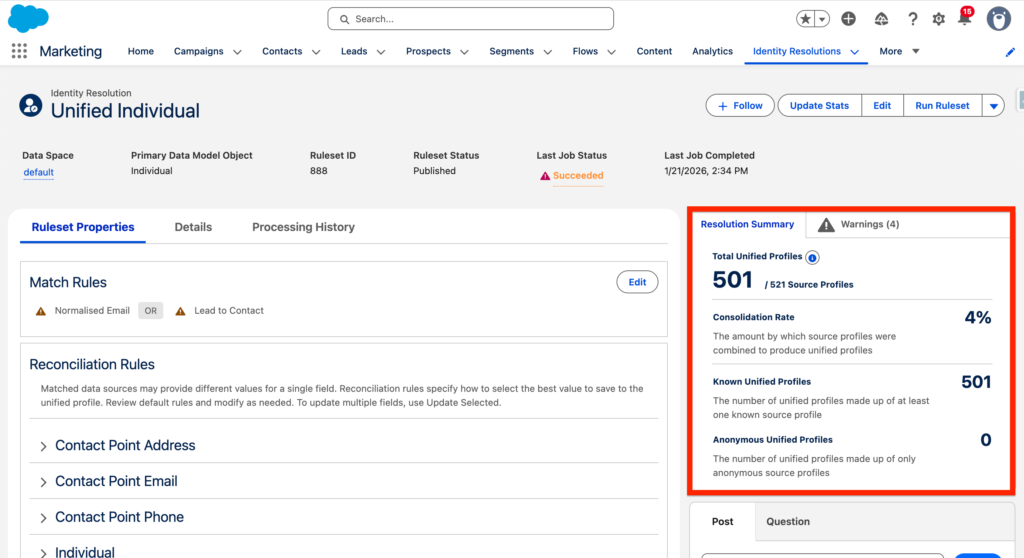Open the More navigation dropdown
The height and width of the screenshot is (558, 1024).
(x=899, y=51)
